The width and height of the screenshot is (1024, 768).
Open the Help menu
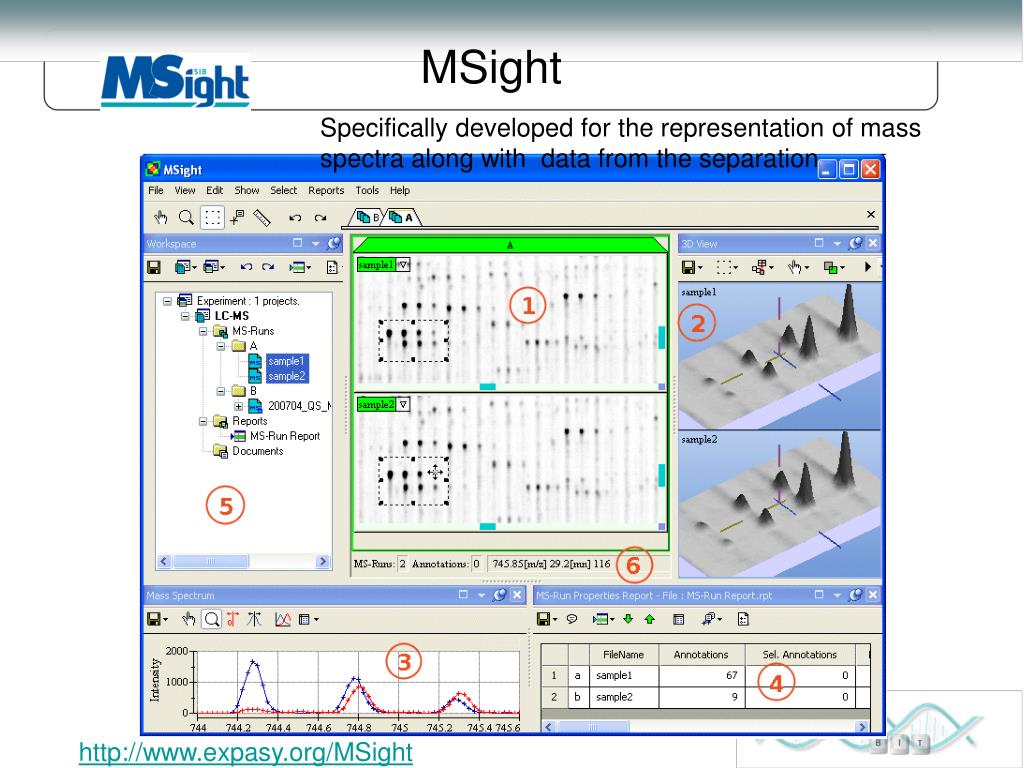(400, 190)
